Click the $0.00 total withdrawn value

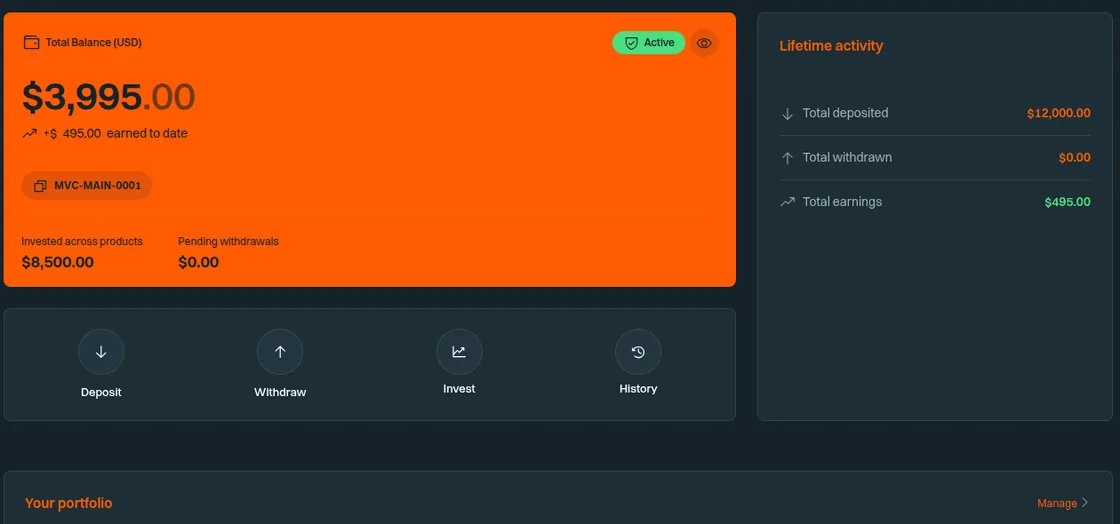pyautogui.click(x=1074, y=157)
